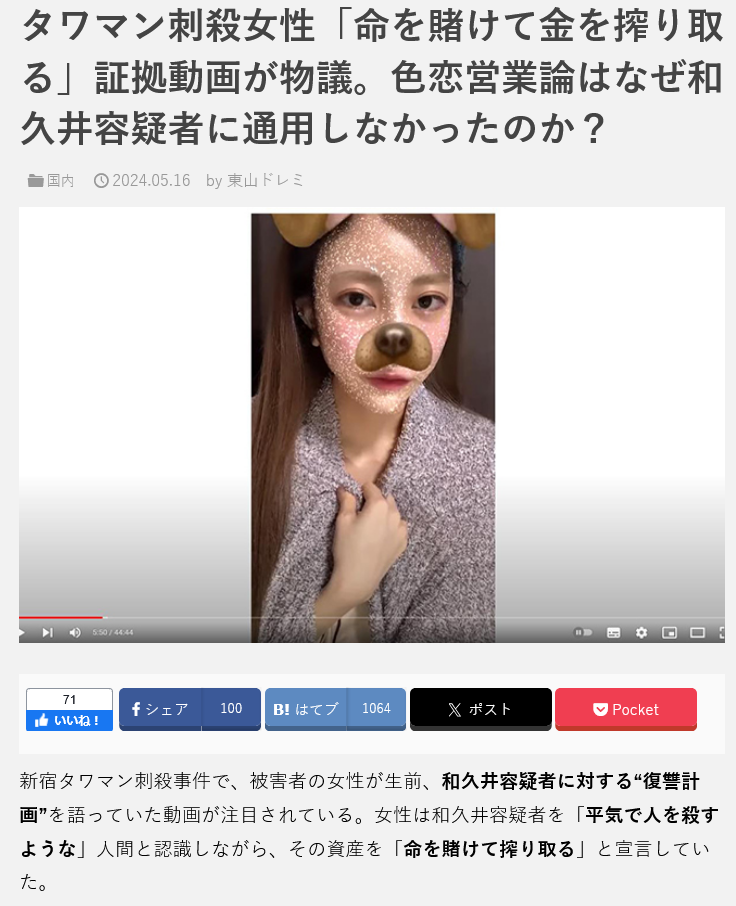Save the article to Pocket
Viewport: 736px width, 906px height.
pos(626,709)
